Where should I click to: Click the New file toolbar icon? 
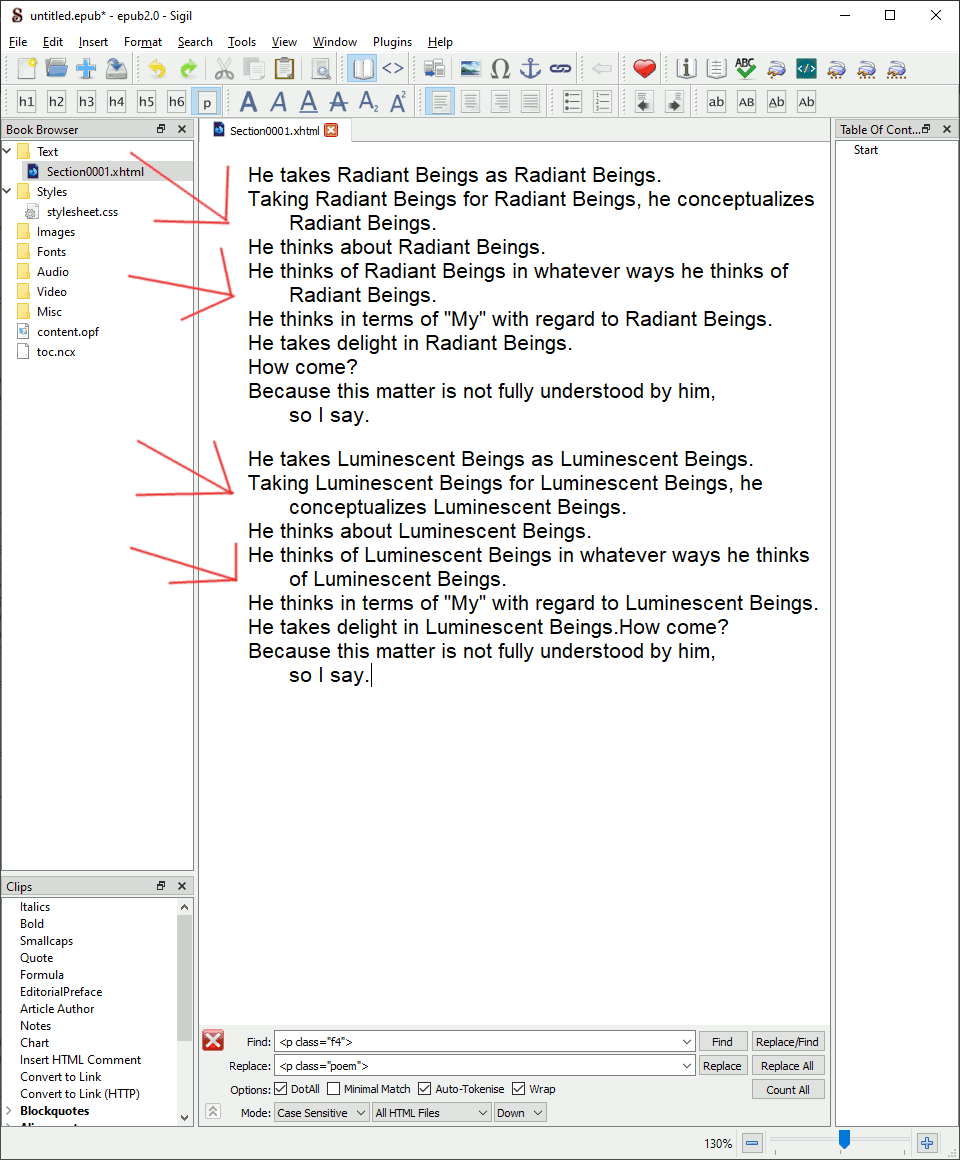tap(27, 69)
